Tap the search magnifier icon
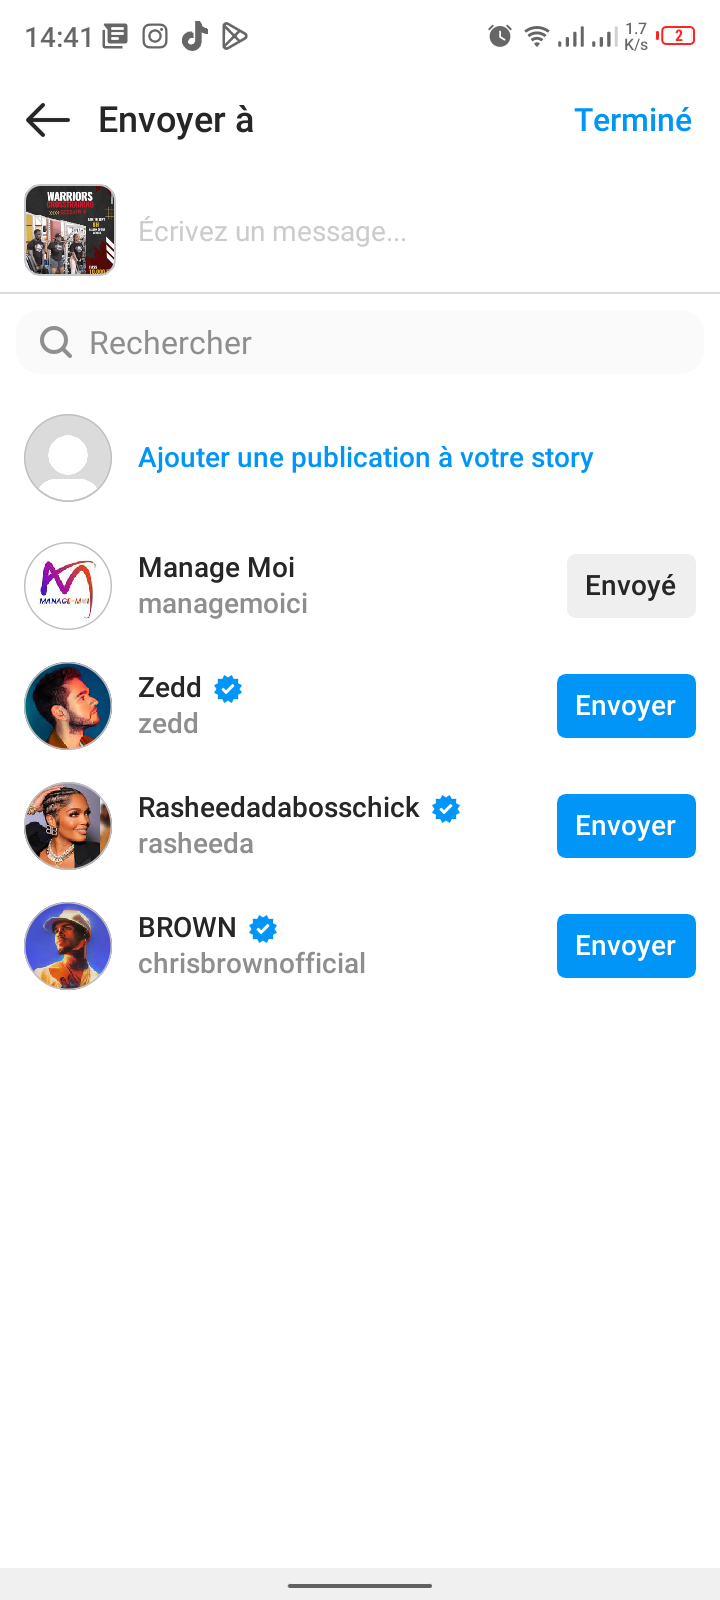The image size is (720, 1600). [56, 342]
